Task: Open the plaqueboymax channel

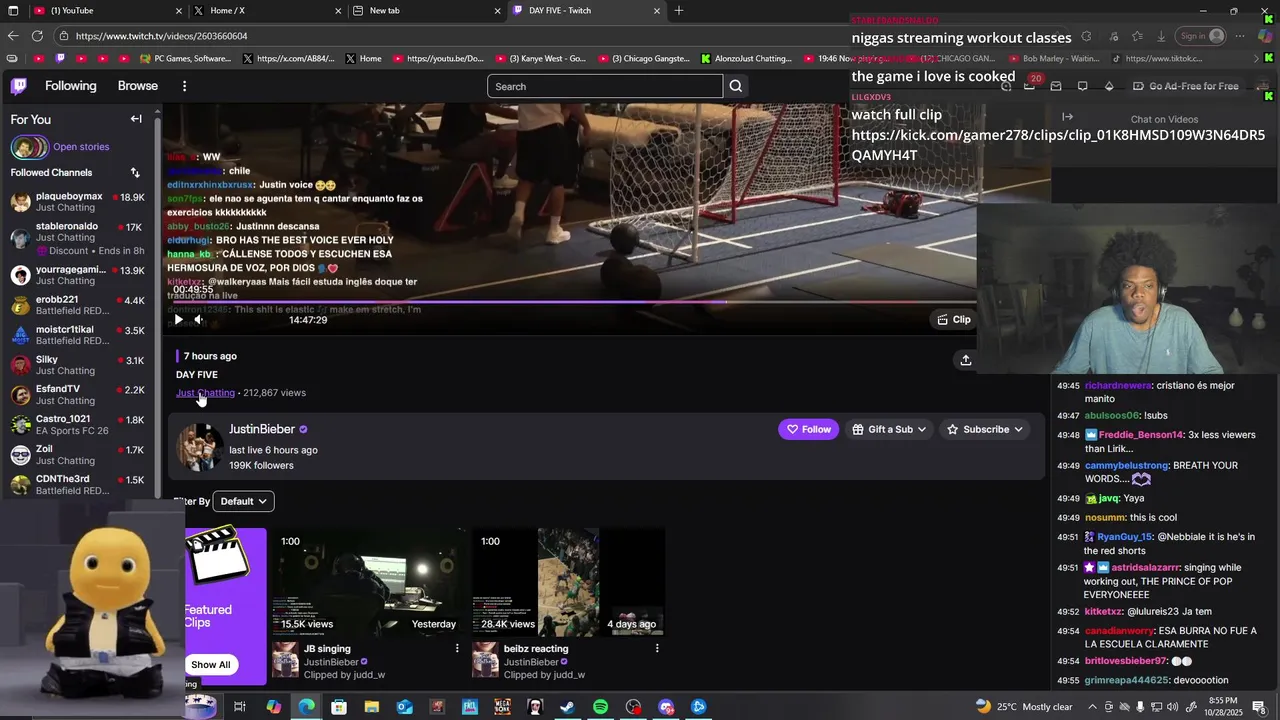Action: [x=78, y=203]
